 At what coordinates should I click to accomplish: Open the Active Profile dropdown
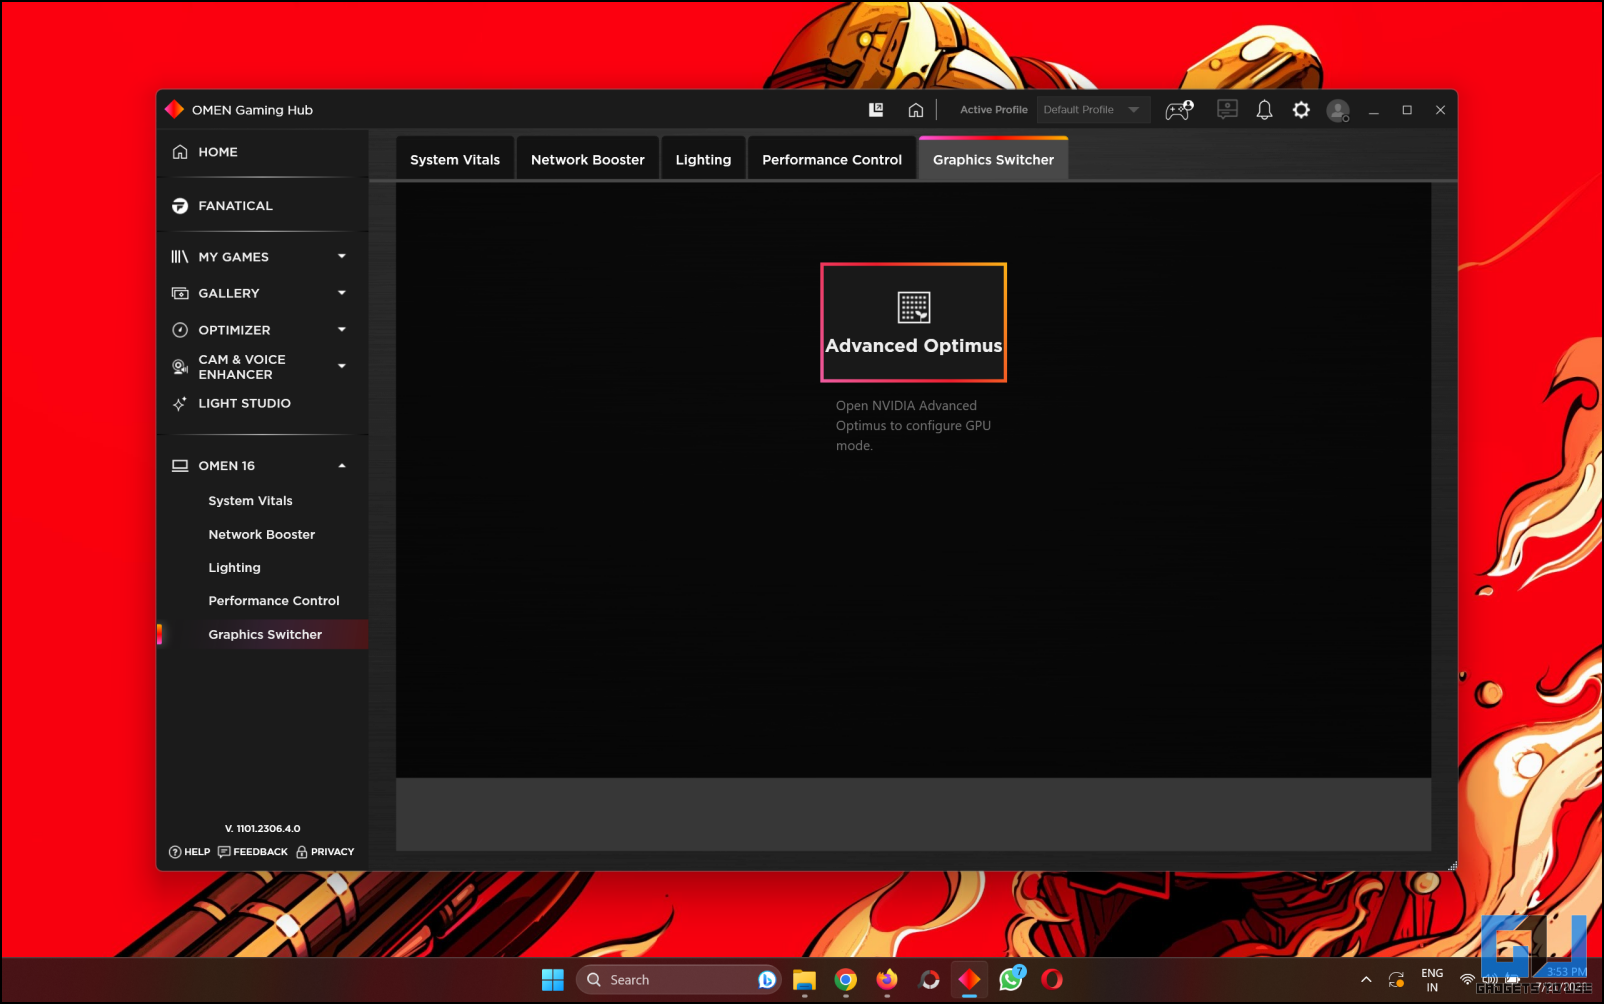[x=1092, y=110]
